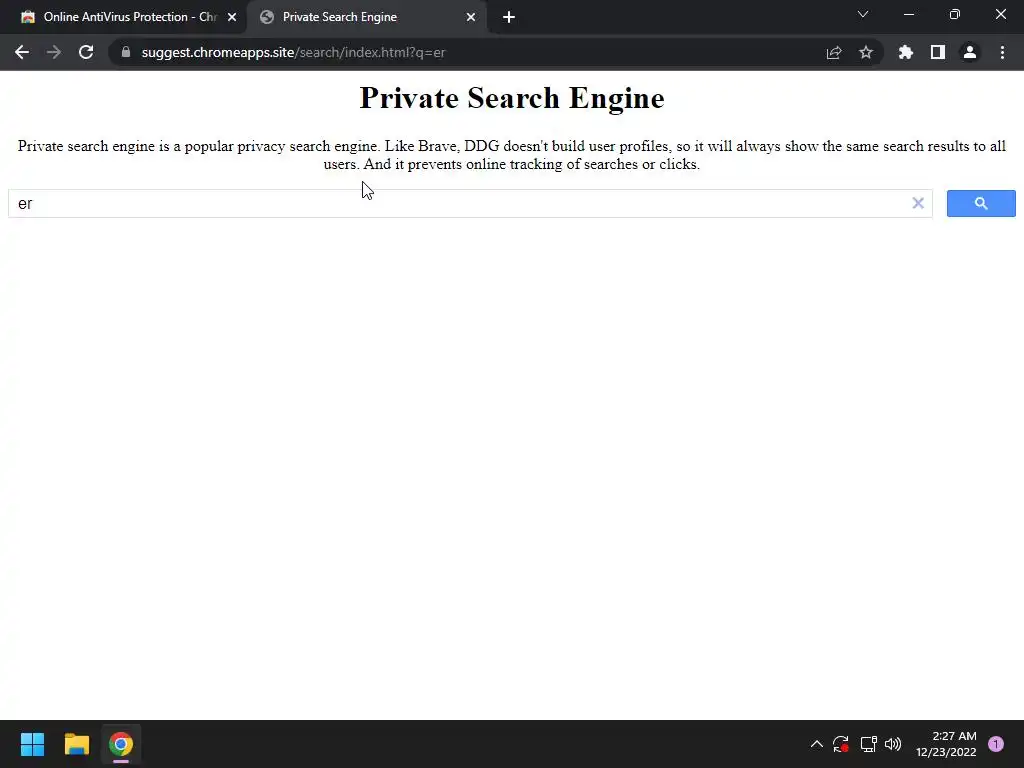Bookmark this tab with the star icon
Image resolution: width=1024 pixels, height=768 pixels.
866,52
